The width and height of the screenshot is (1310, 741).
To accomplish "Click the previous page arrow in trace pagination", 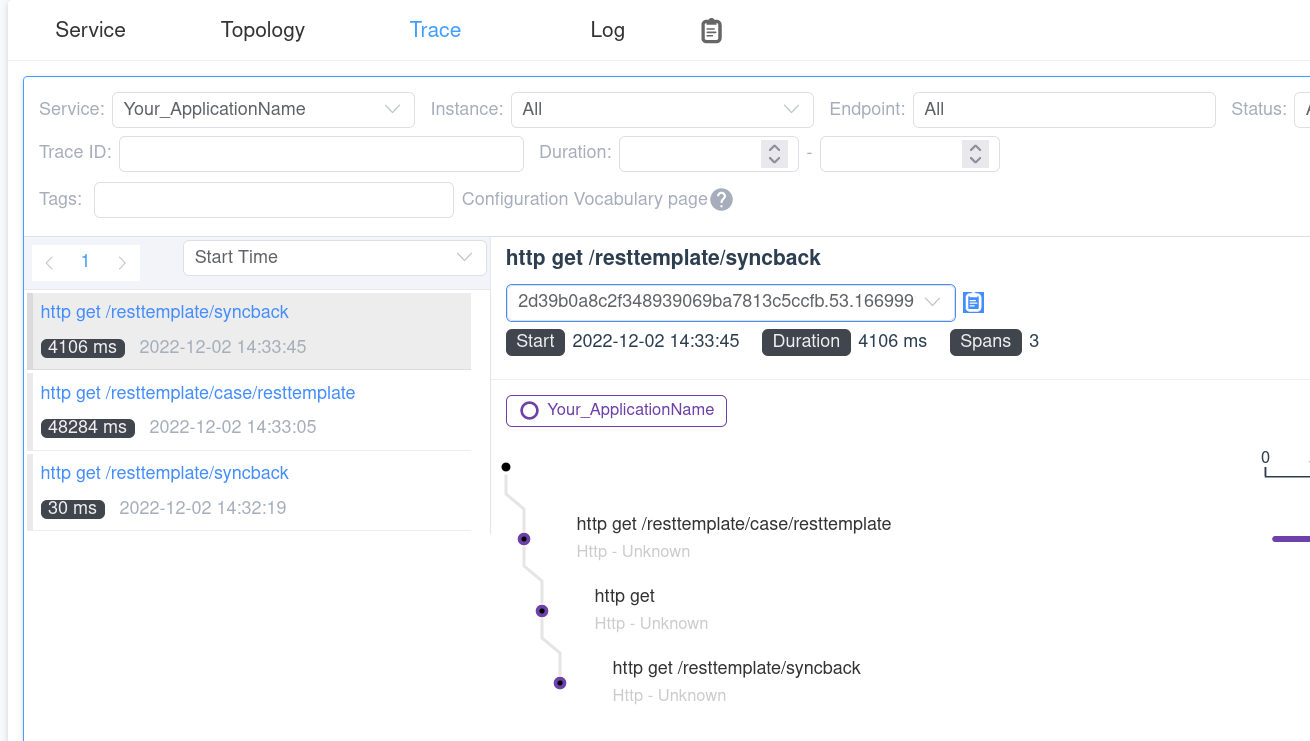I will [x=49, y=262].
